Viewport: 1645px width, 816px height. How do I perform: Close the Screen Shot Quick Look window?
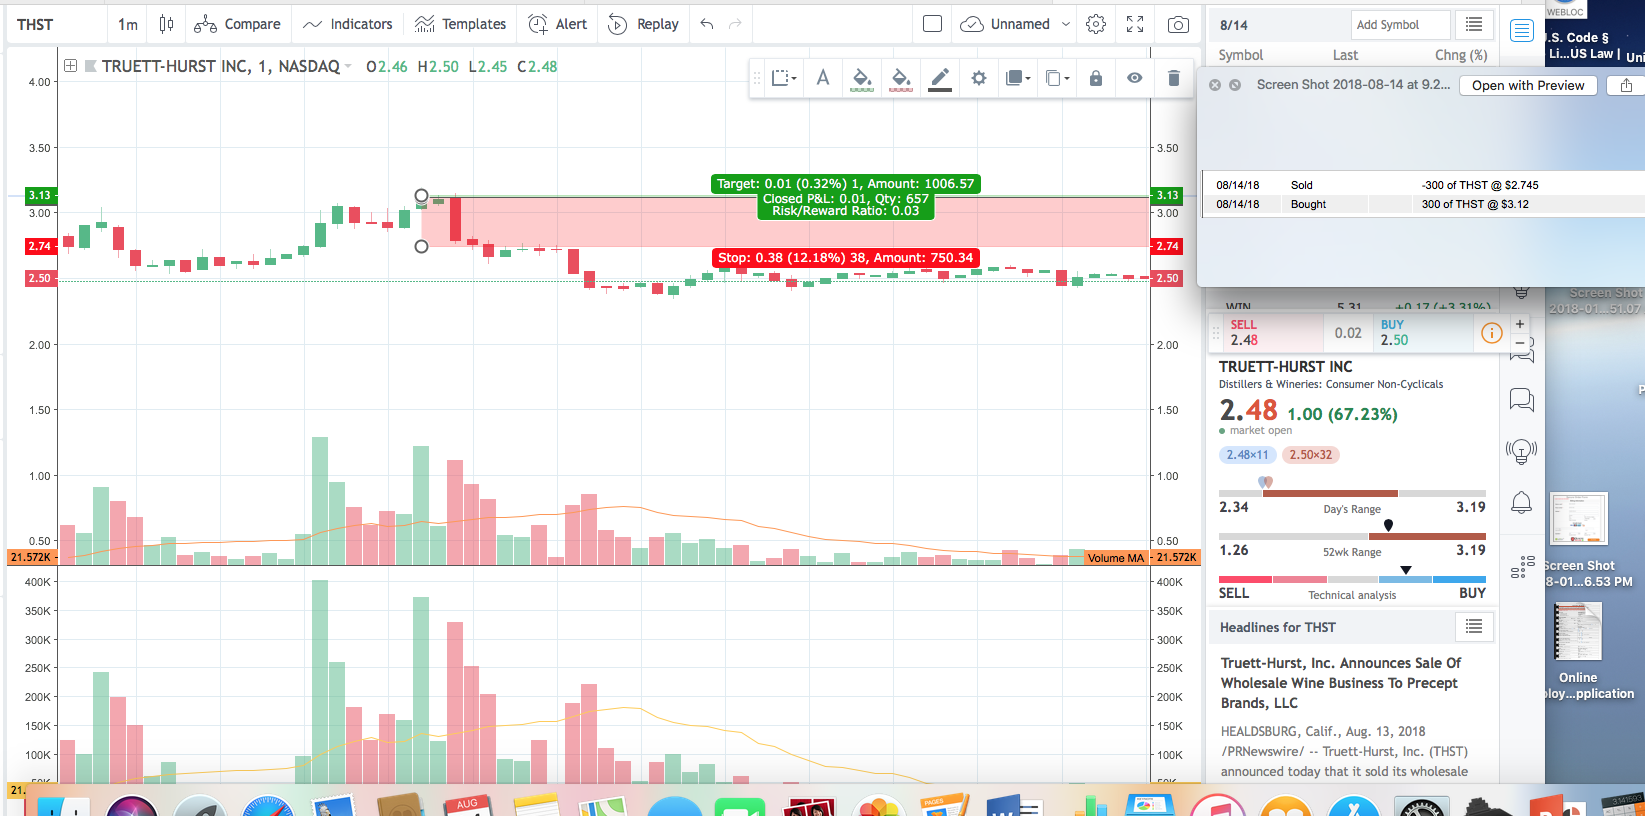(1215, 85)
